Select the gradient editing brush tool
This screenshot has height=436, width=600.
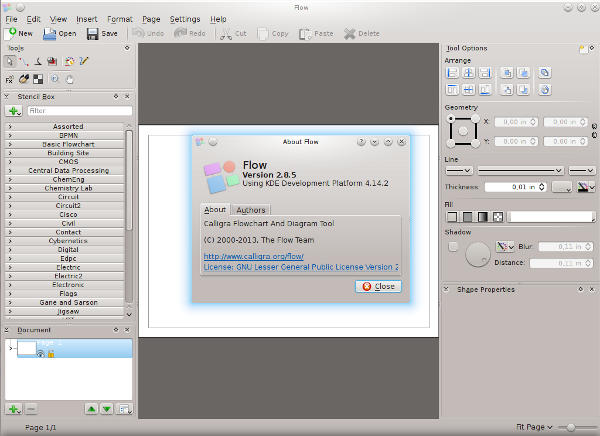tap(24, 79)
